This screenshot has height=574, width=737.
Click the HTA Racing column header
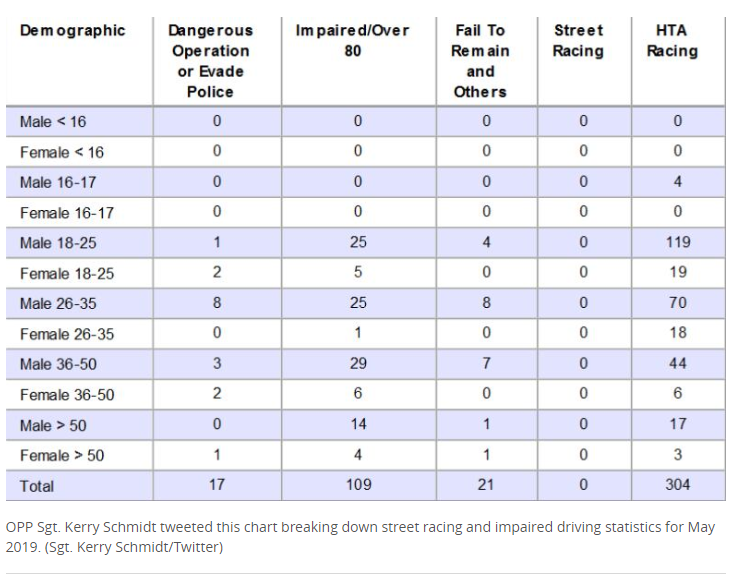point(672,40)
